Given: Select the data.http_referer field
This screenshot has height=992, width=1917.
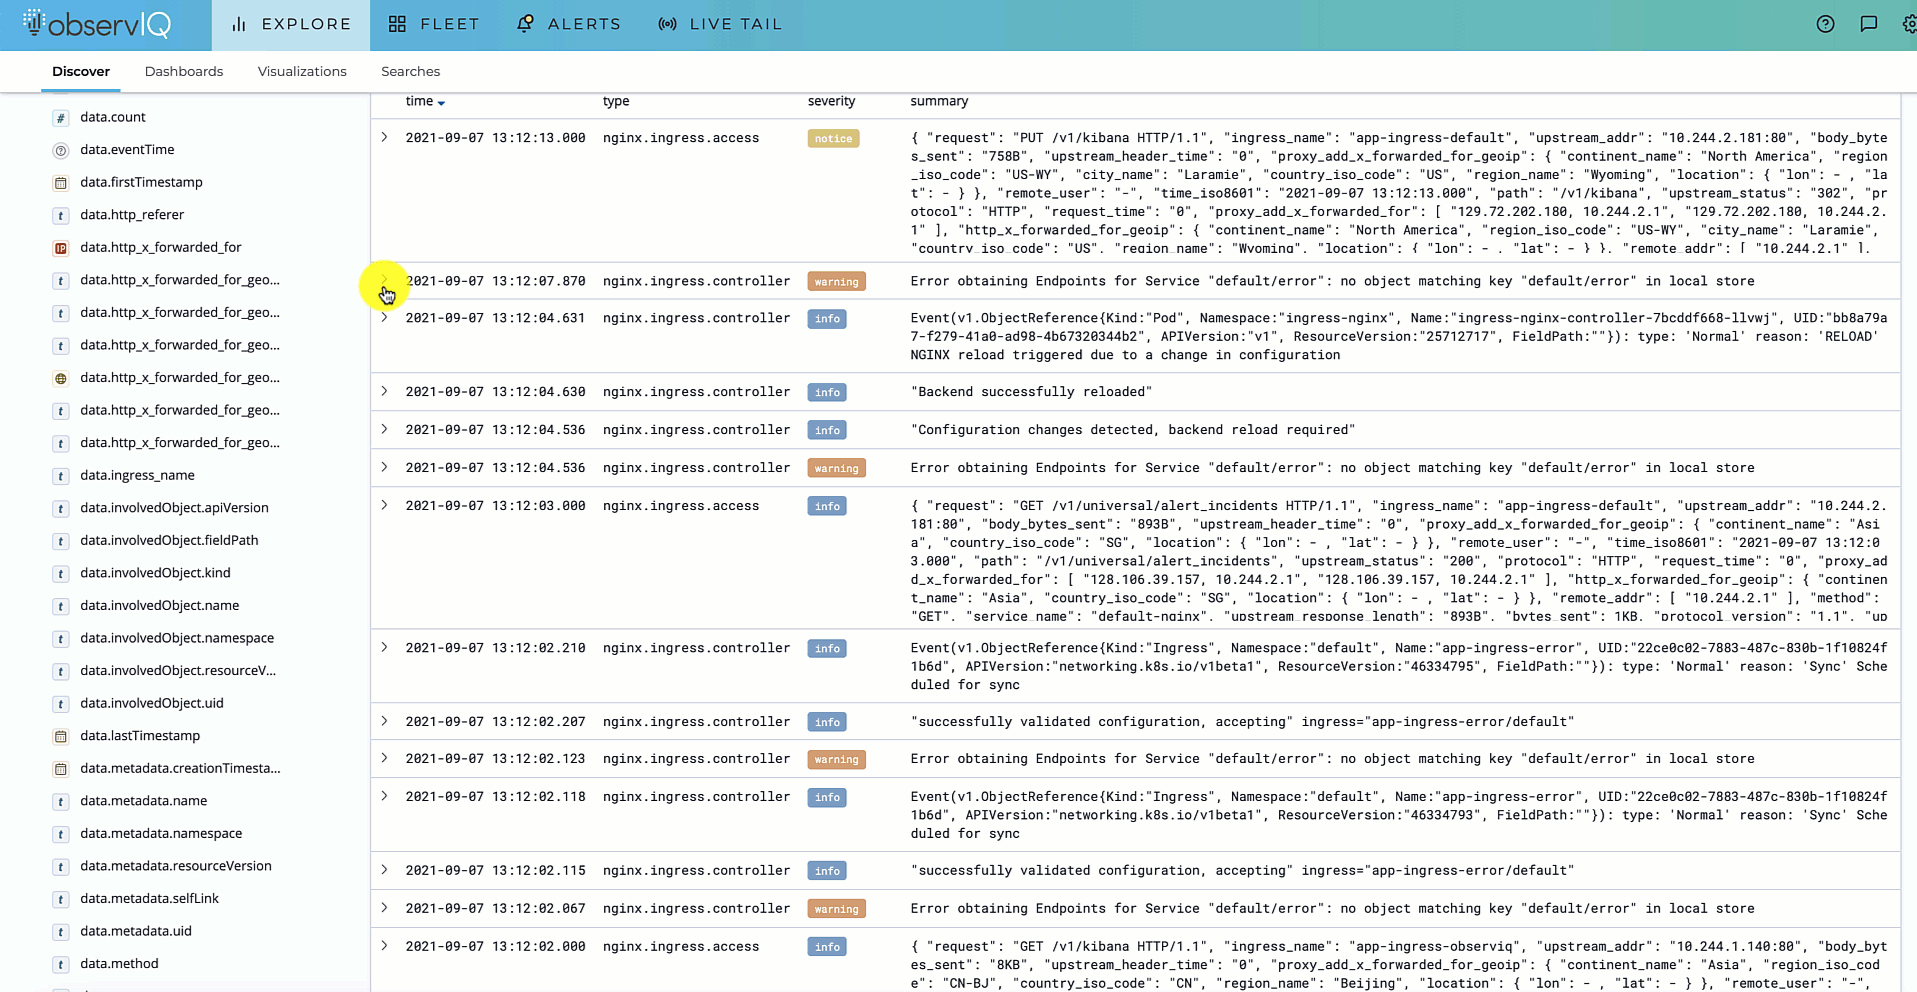Looking at the screenshot, I should [132, 214].
